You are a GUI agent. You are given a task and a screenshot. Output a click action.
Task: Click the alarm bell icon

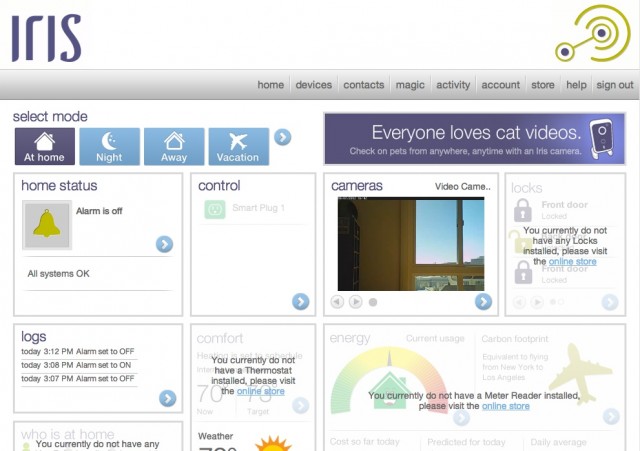point(47,225)
